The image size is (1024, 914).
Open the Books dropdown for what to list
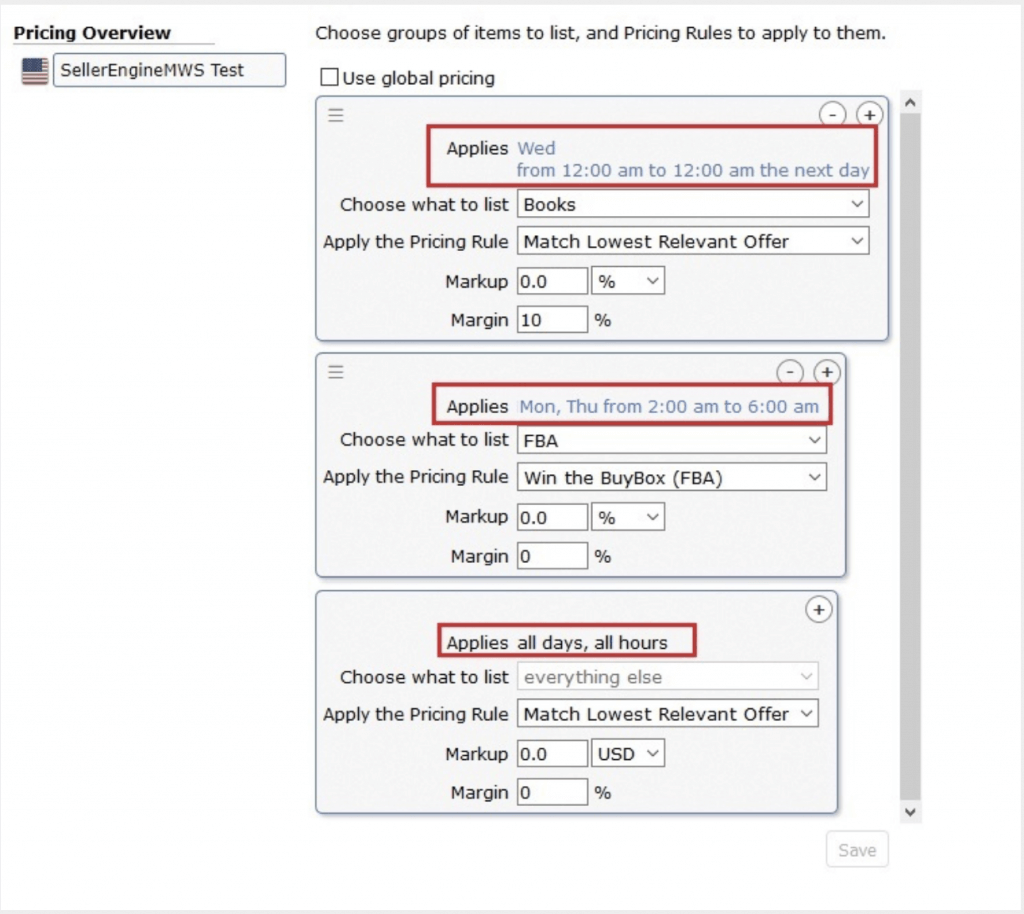coord(693,204)
